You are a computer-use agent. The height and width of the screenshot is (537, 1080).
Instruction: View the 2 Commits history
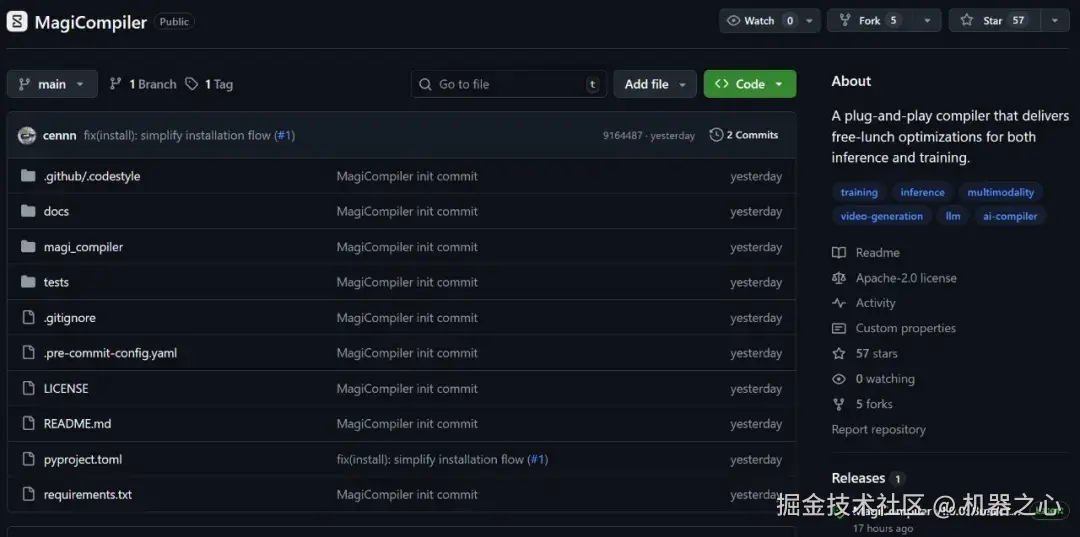pyautogui.click(x=744, y=135)
